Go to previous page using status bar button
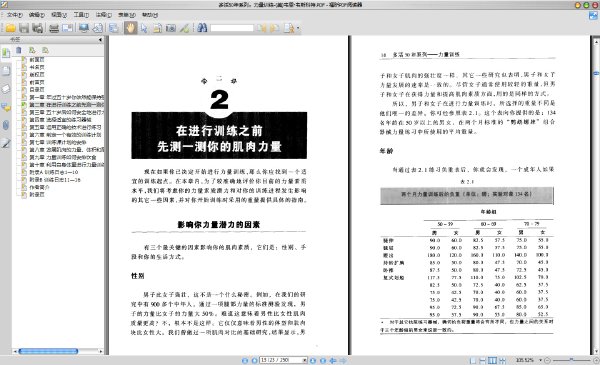The width and height of the screenshot is (600, 365). [254, 360]
